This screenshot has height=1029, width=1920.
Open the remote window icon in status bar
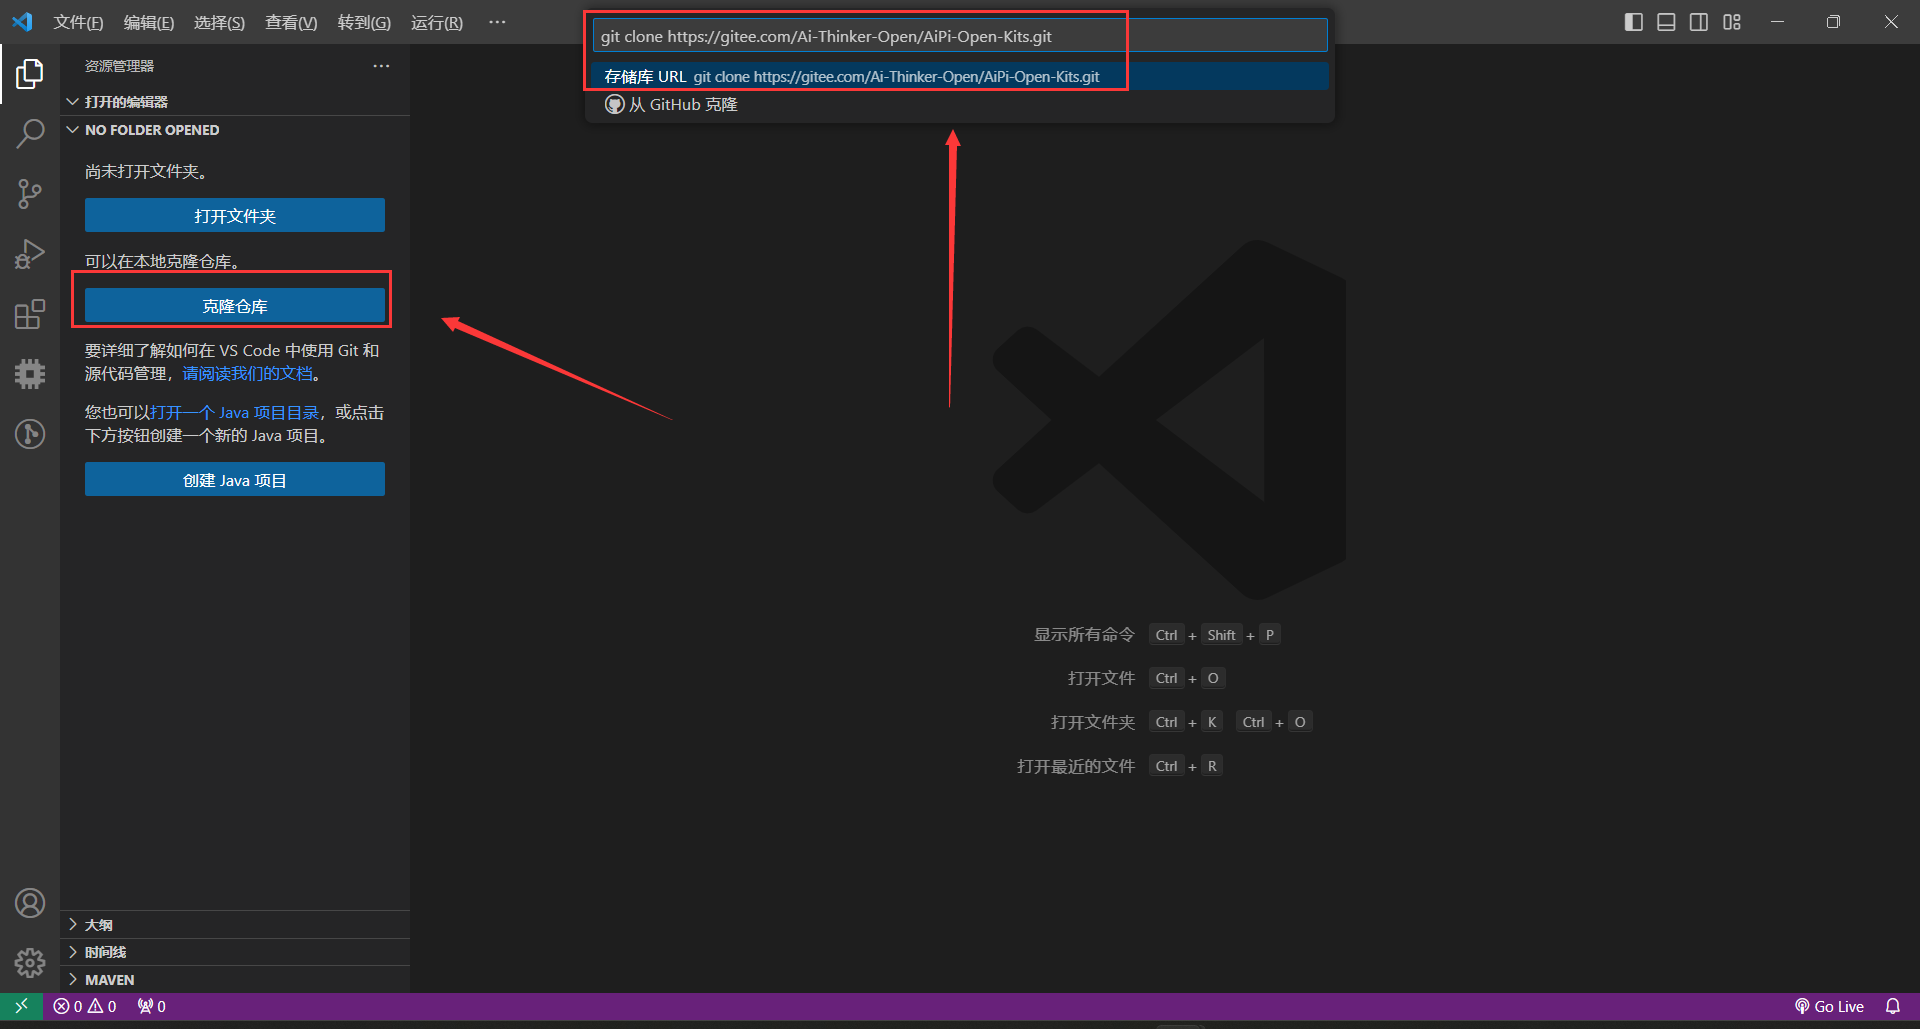click(x=21, y=1006)
